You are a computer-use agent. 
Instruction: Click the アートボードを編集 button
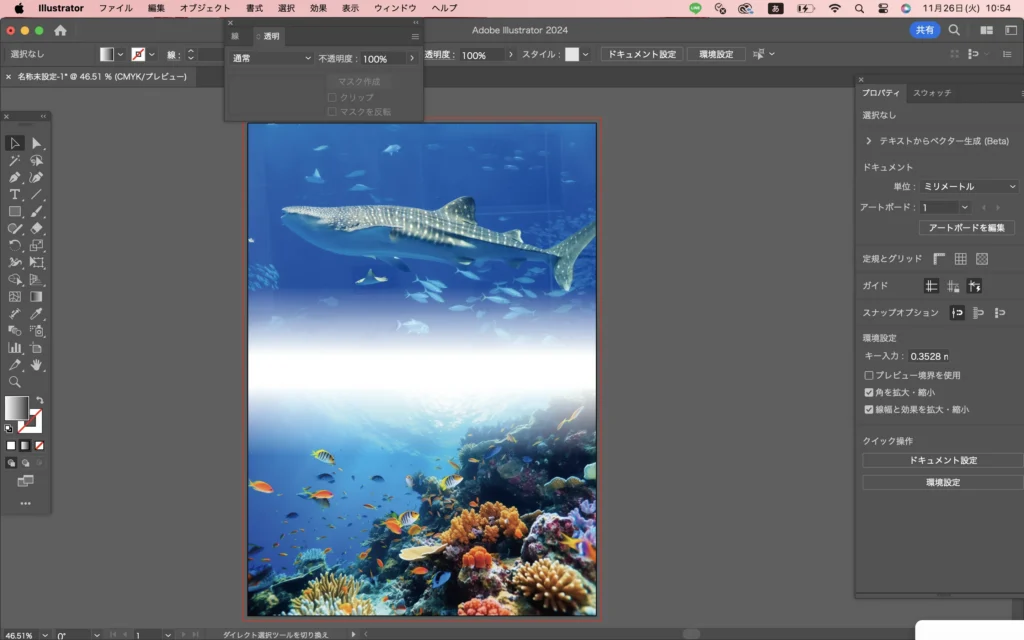click(966, 228)
